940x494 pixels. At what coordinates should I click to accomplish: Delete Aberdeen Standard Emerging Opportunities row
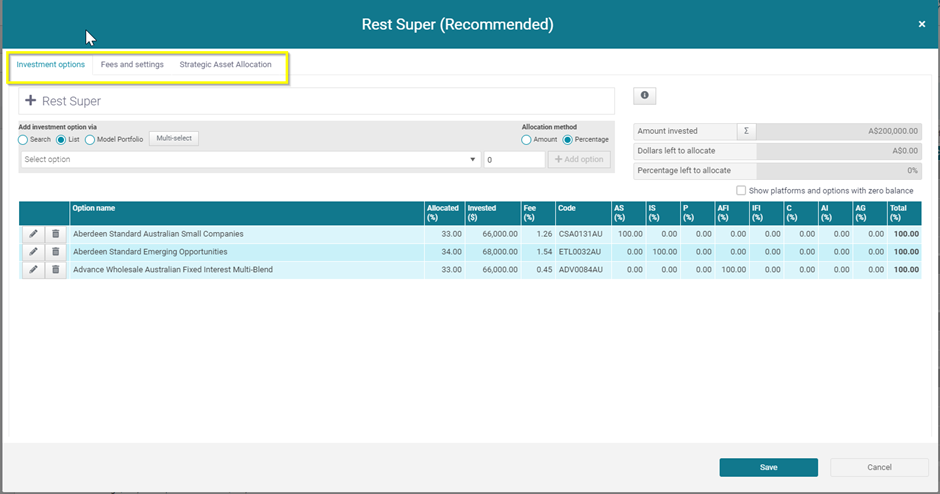[x=55, y=252]
